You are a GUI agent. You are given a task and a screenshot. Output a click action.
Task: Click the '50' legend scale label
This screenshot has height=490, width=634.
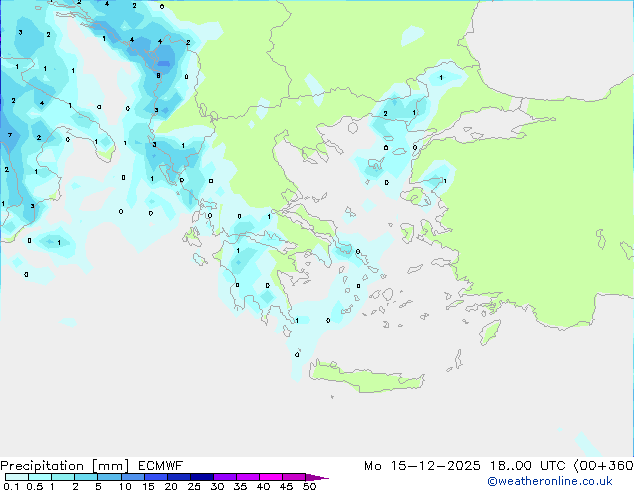click(x=309, y=486)
